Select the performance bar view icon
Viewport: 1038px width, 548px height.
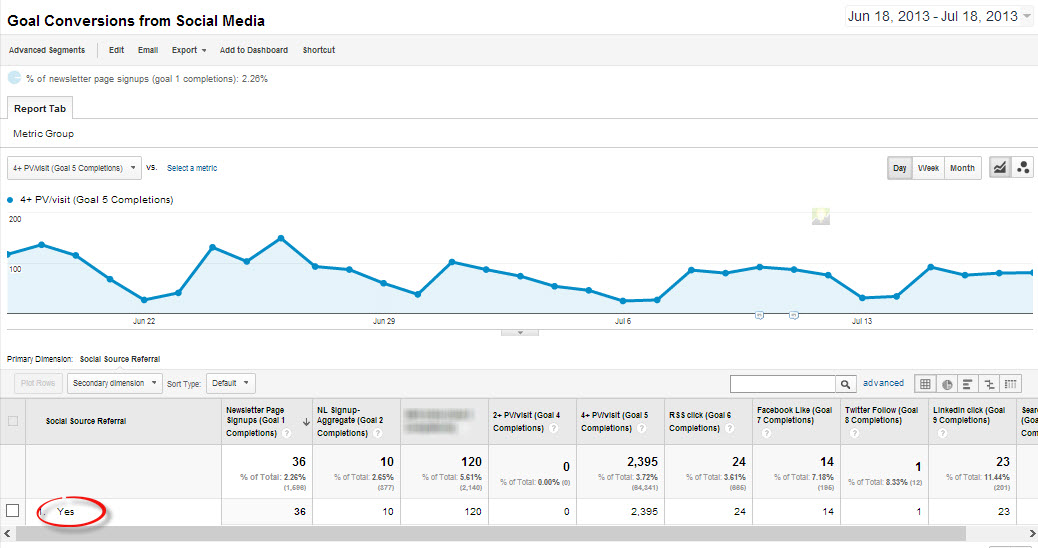click(x=968, y=383)
